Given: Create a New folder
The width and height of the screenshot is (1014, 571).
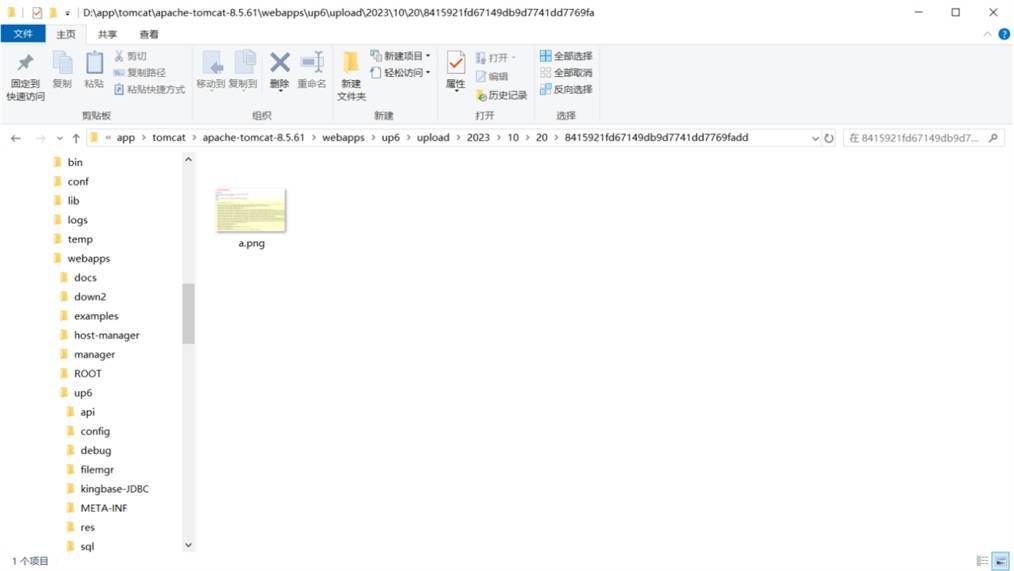Looking at the screenshot, I should tap(351, 76).
